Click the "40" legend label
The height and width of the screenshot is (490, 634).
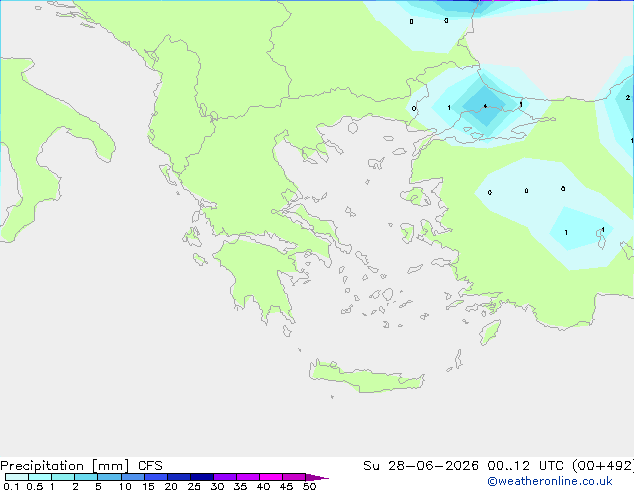[x=263, y=486]
